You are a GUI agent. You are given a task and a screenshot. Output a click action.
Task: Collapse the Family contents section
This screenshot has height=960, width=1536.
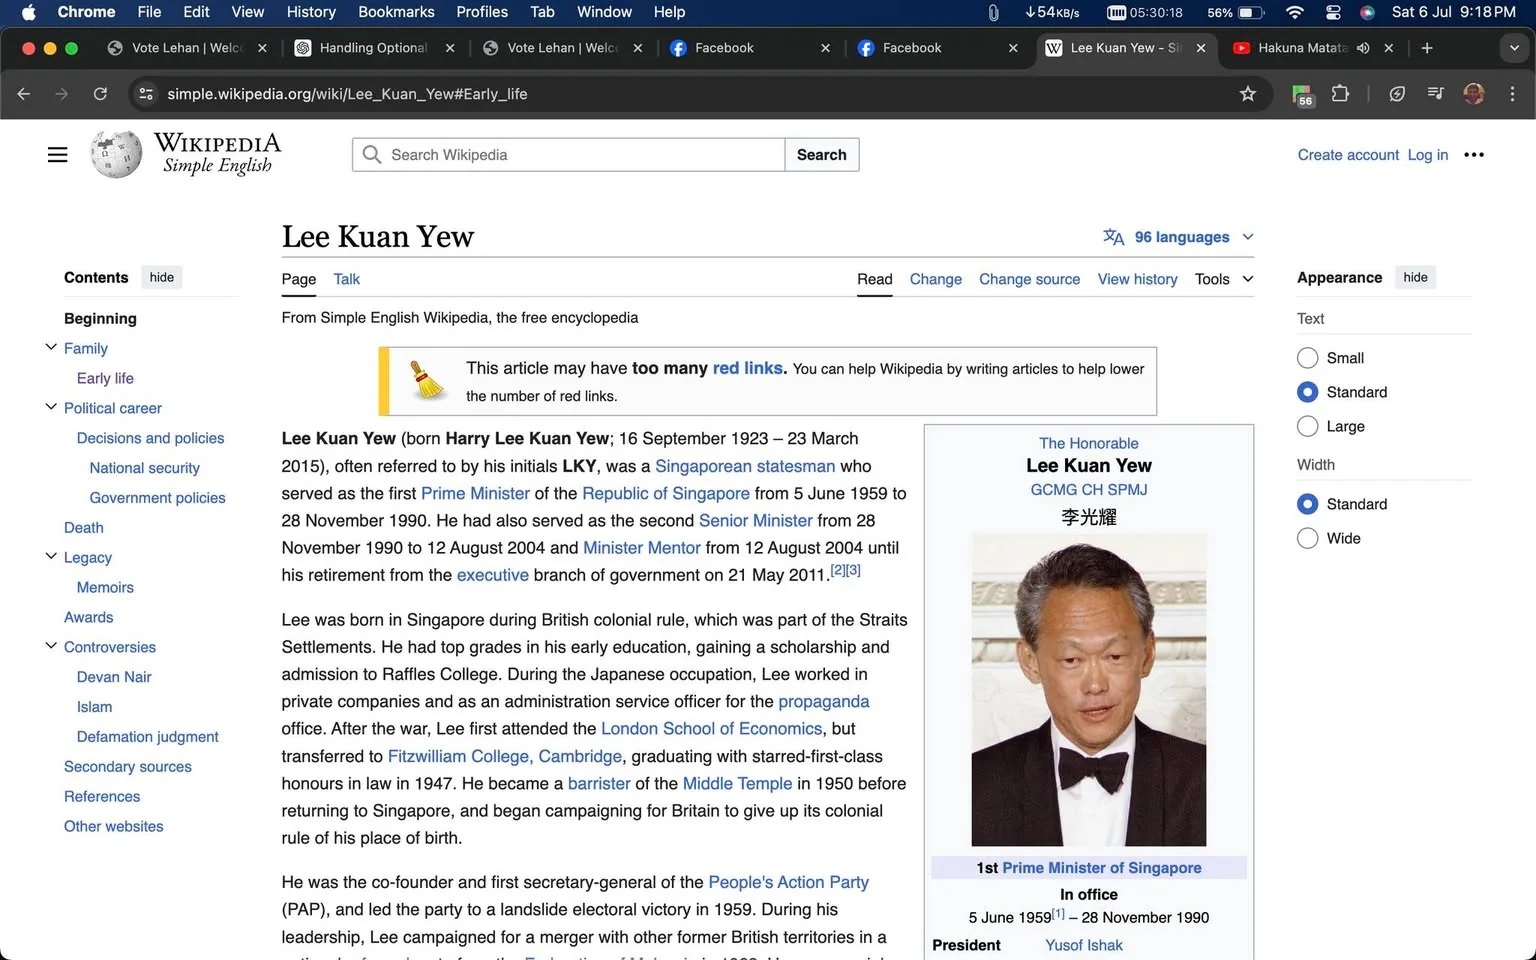point(51,347)
